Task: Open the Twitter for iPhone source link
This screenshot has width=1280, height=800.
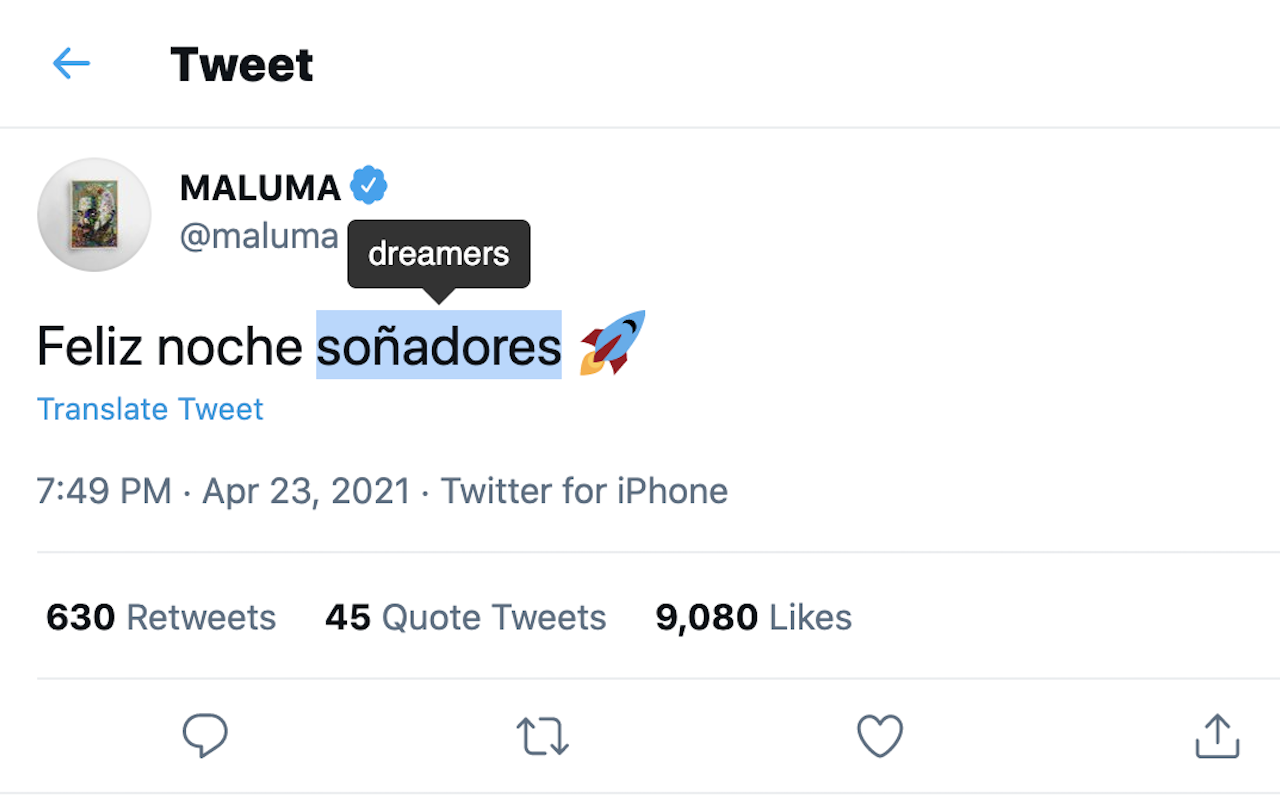Action: [x=584, y=491]
